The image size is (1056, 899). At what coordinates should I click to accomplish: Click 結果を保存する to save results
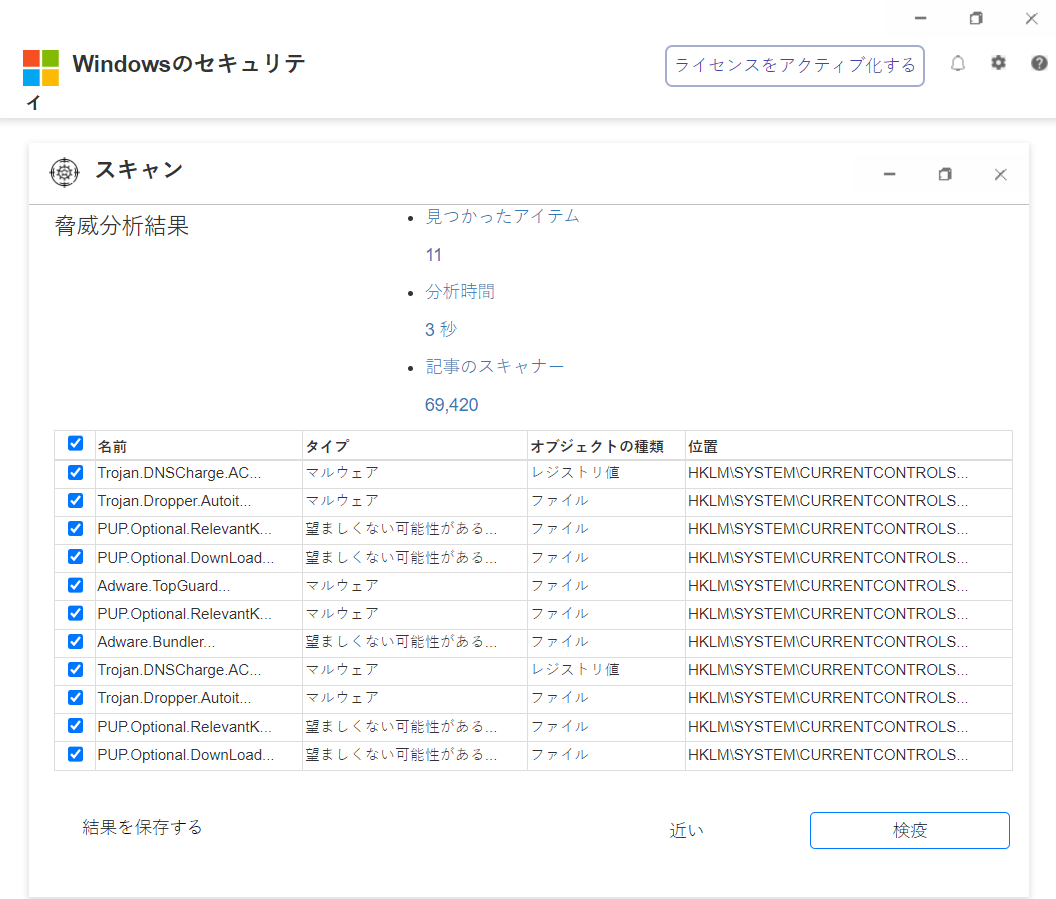[x=142, y=827]
